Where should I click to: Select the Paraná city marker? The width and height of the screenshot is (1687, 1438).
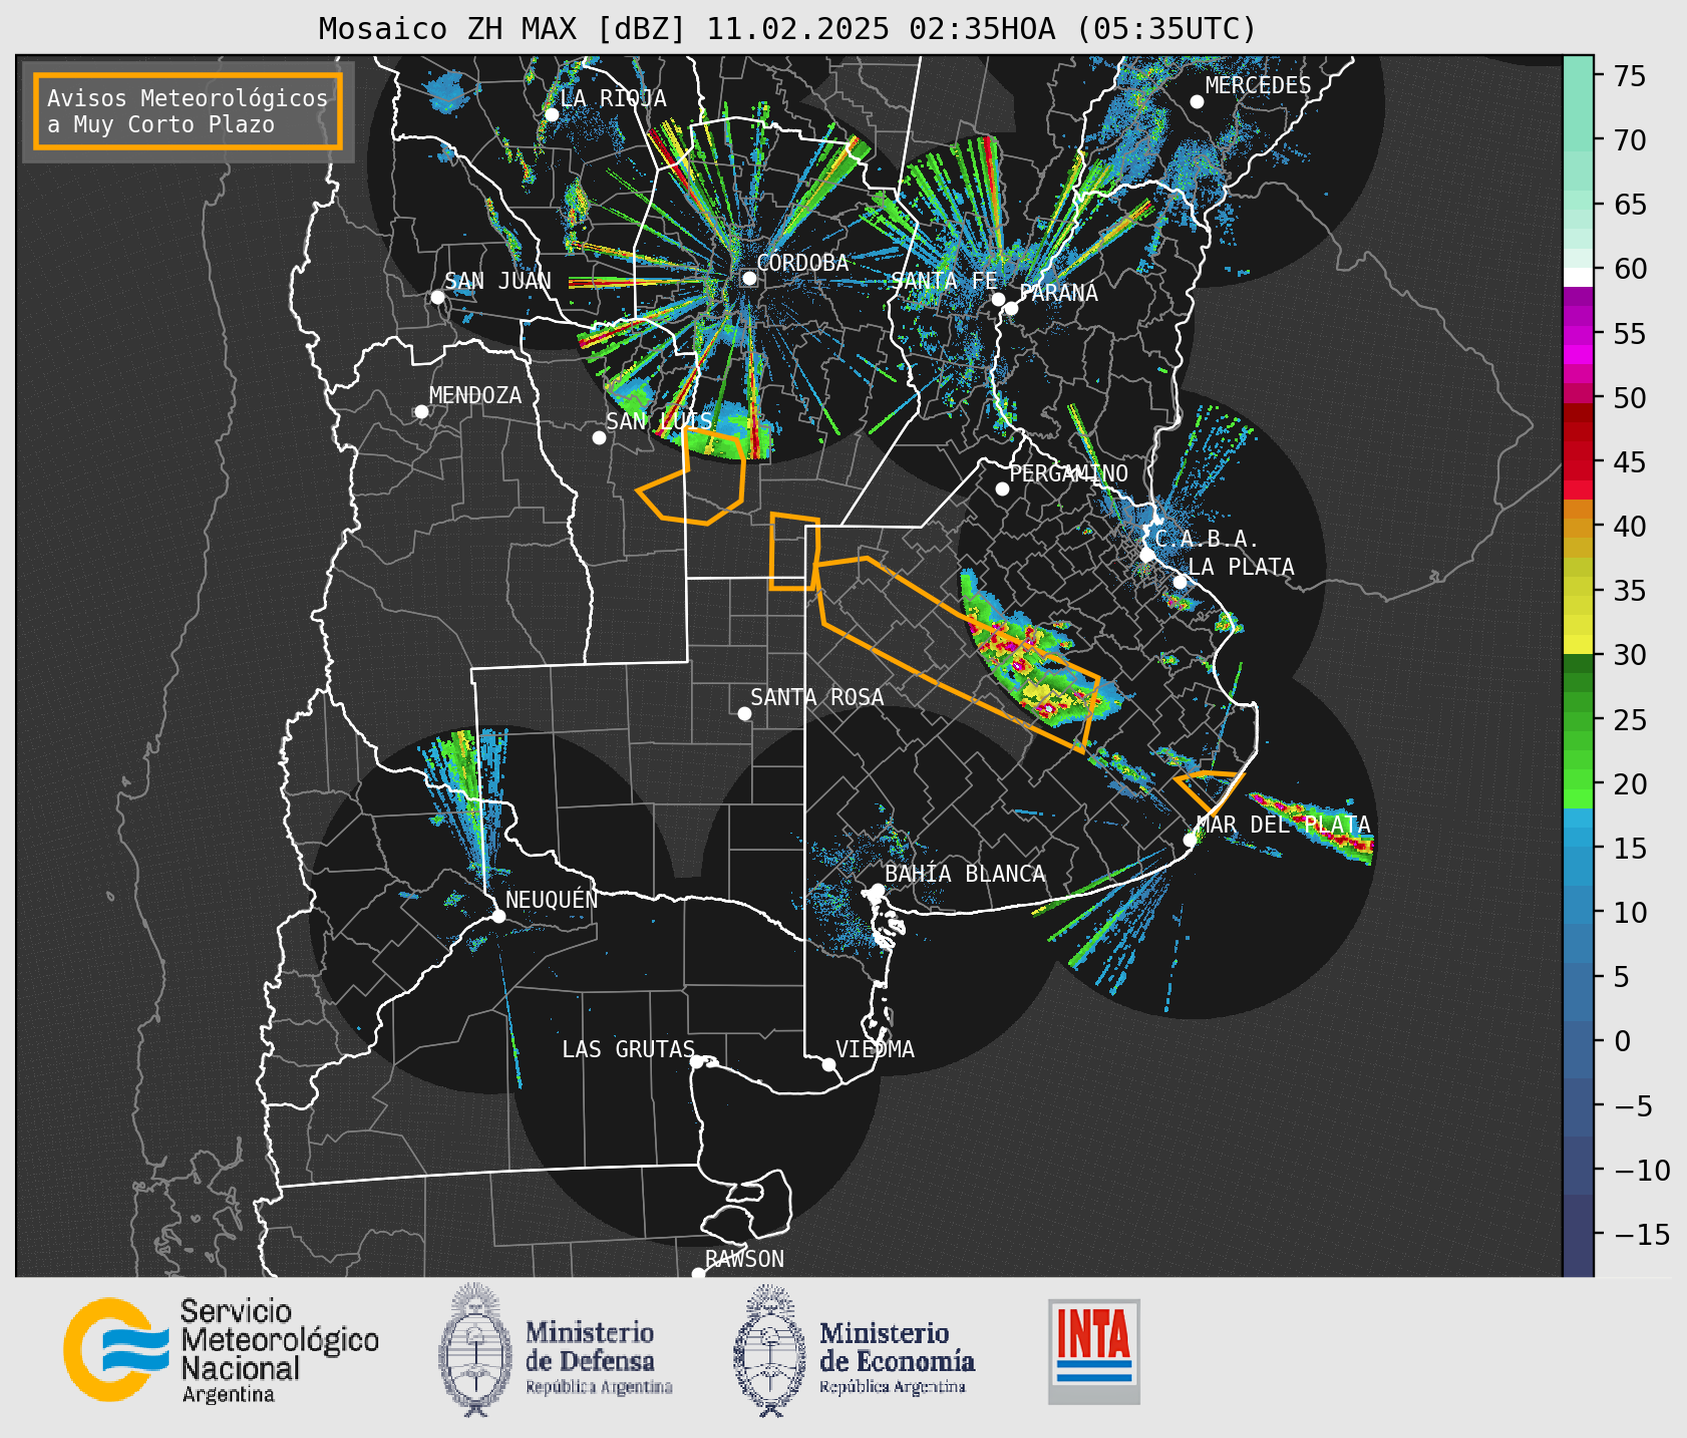point(1011,308)
